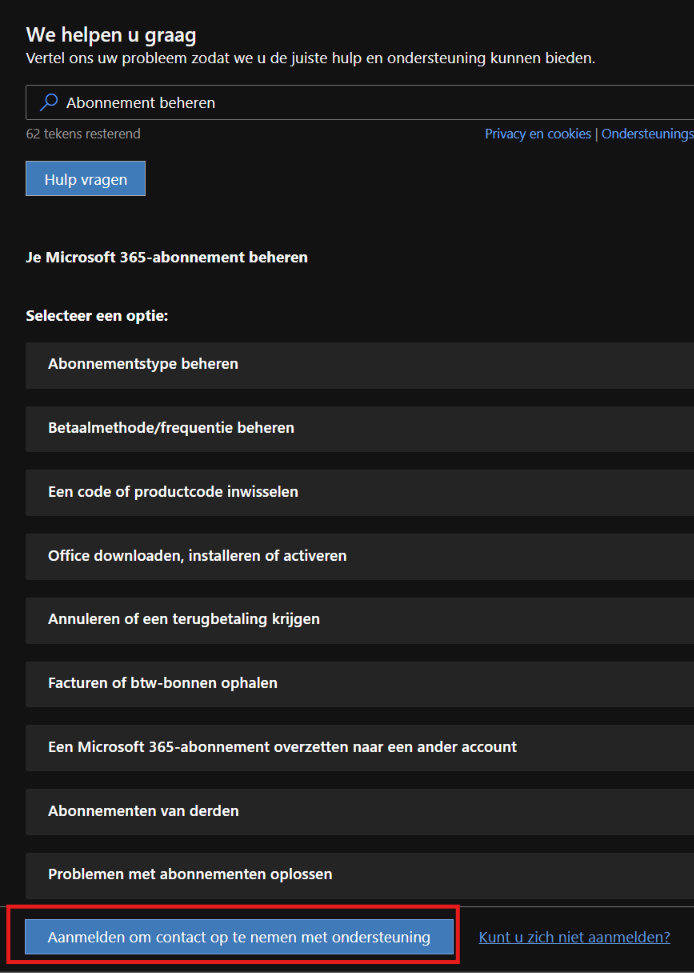
Task: Select 'Problemen met abonnementen oplossen'
Action: click(360, 876)
